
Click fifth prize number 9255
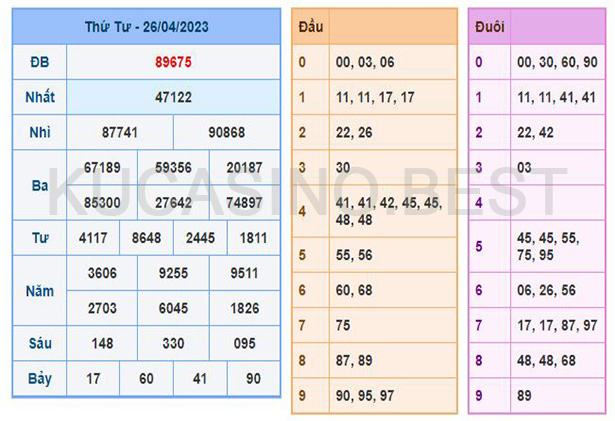(x=173, y=273)
